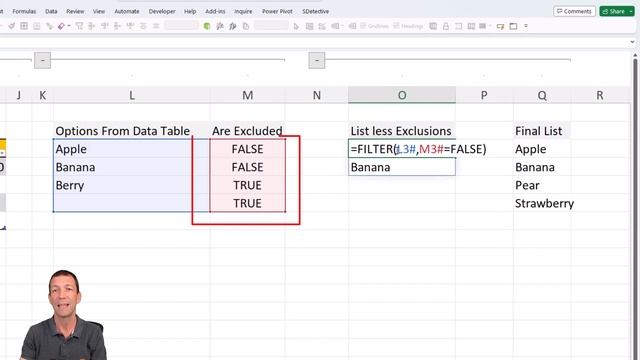Switch to the Review tab
The width and height of the screenshot is (640, 360).
pos(75,11)
